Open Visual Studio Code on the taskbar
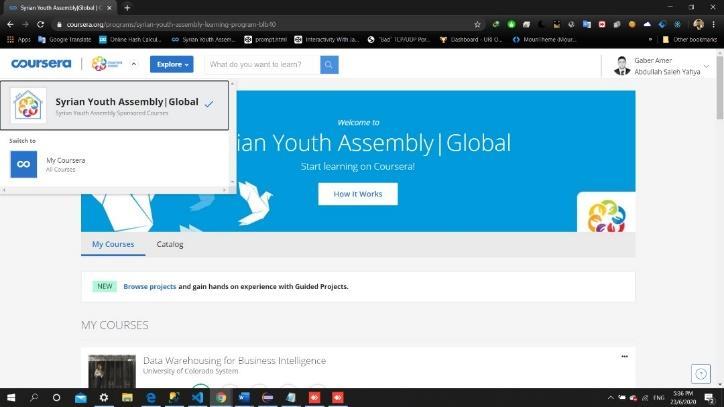 (x=198, y=397)
